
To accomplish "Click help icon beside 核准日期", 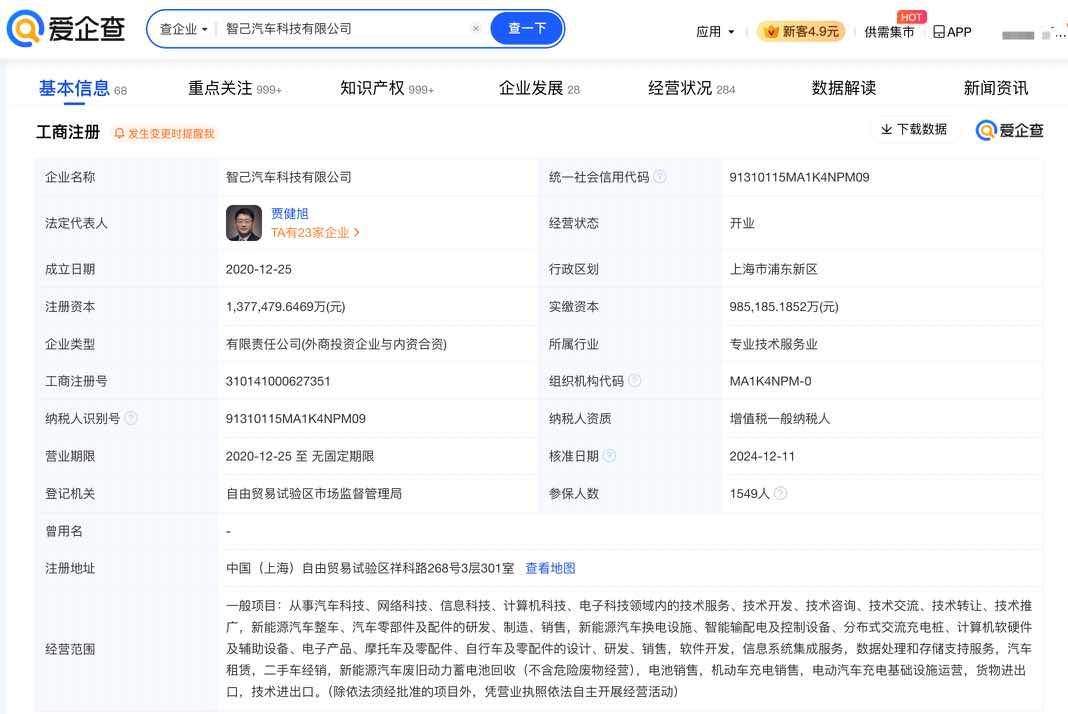I will [610, 456].
